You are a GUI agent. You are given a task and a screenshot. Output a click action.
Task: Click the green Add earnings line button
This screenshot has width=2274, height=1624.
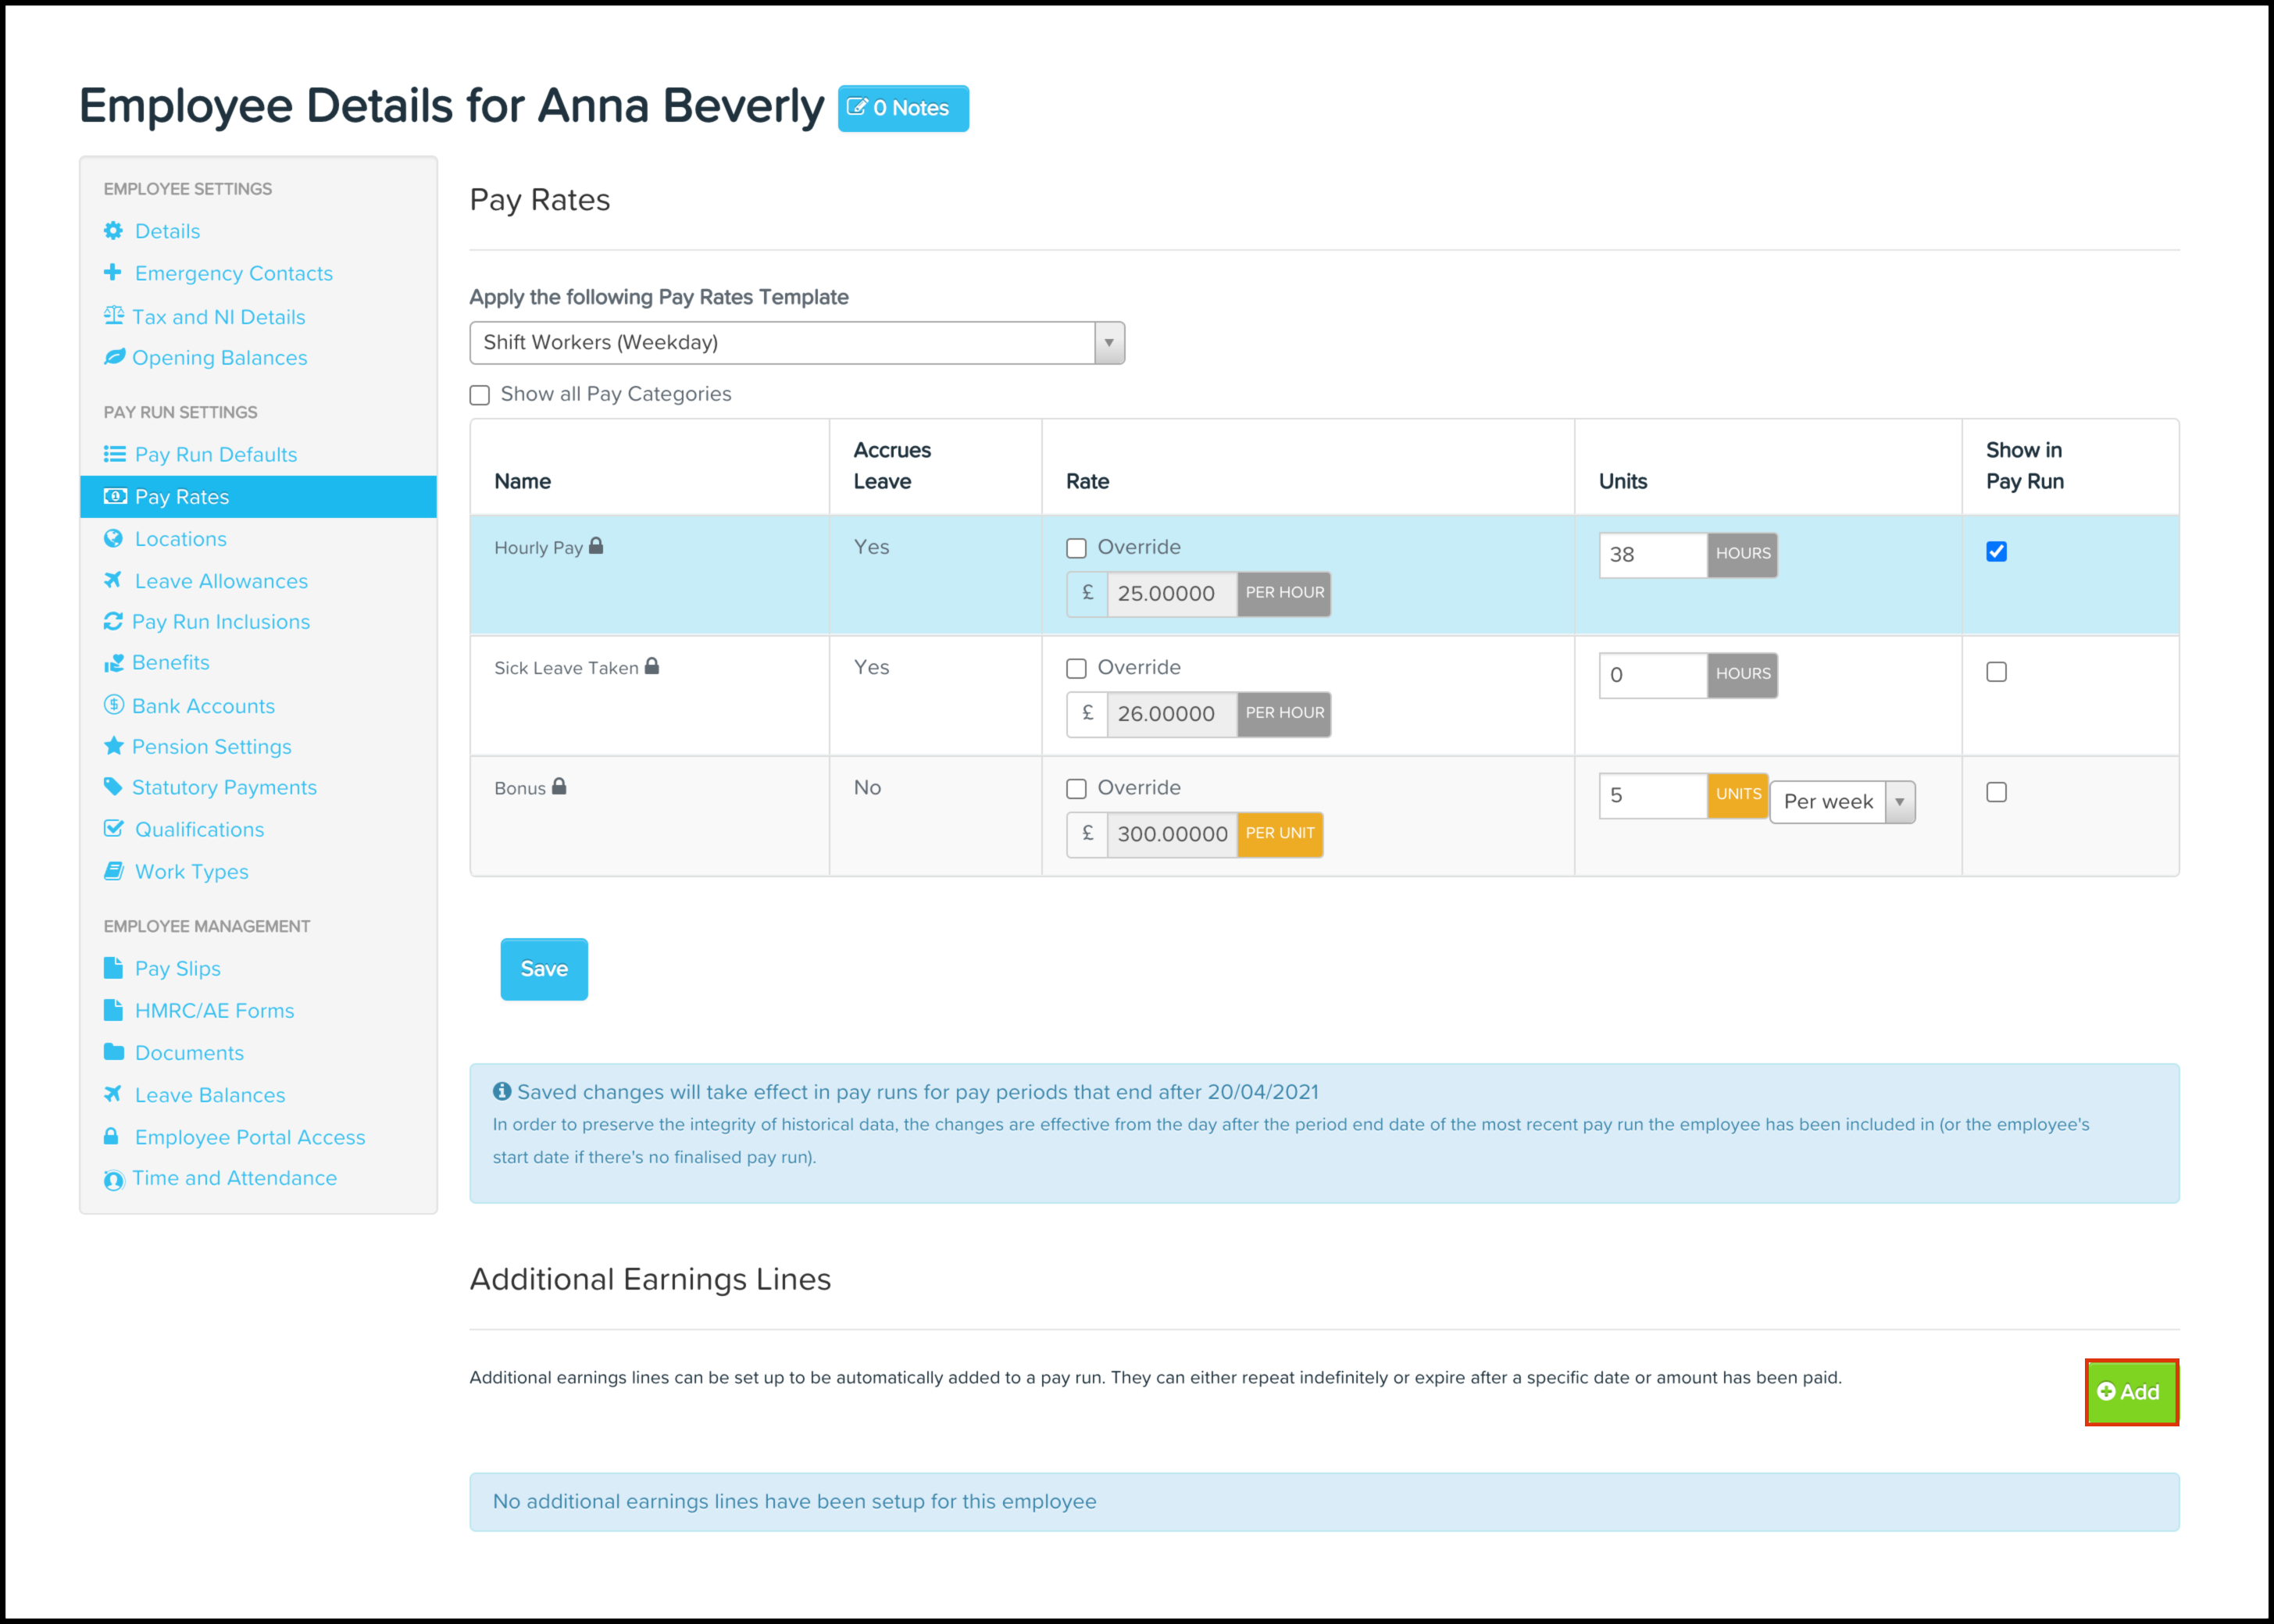click(2130, 1392)
